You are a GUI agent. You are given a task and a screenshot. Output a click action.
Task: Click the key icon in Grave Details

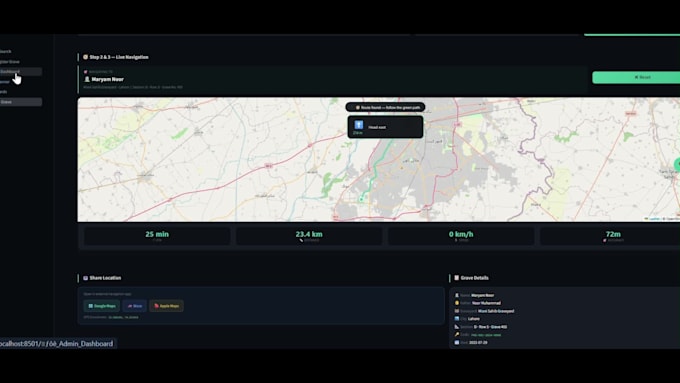pos(457,334)
